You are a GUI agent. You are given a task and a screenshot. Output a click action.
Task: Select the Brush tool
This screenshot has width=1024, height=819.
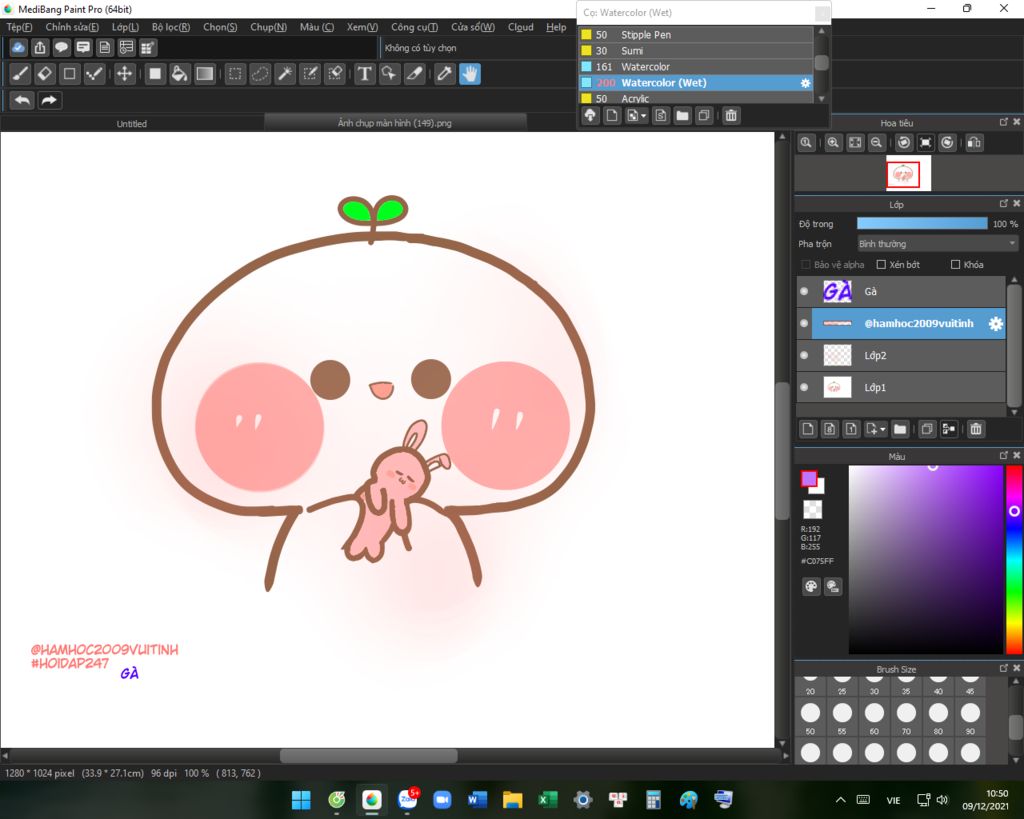pyautogui.click(x=20, y=74)
